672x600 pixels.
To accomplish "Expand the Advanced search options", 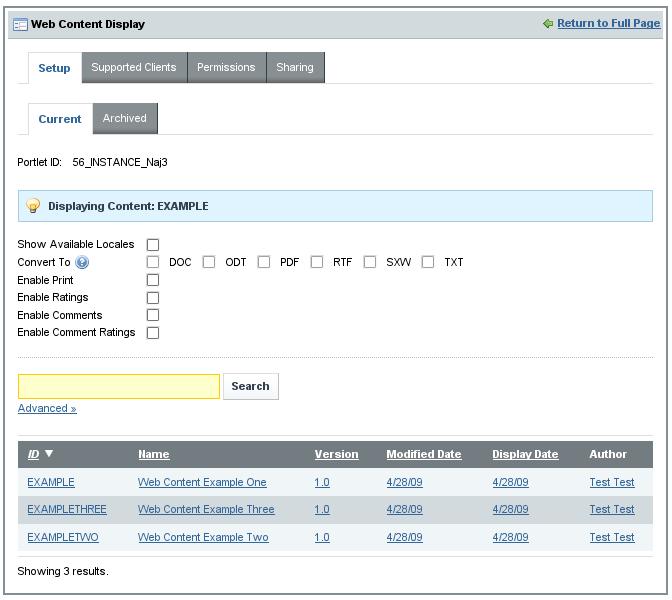I will tap(47, 408).
